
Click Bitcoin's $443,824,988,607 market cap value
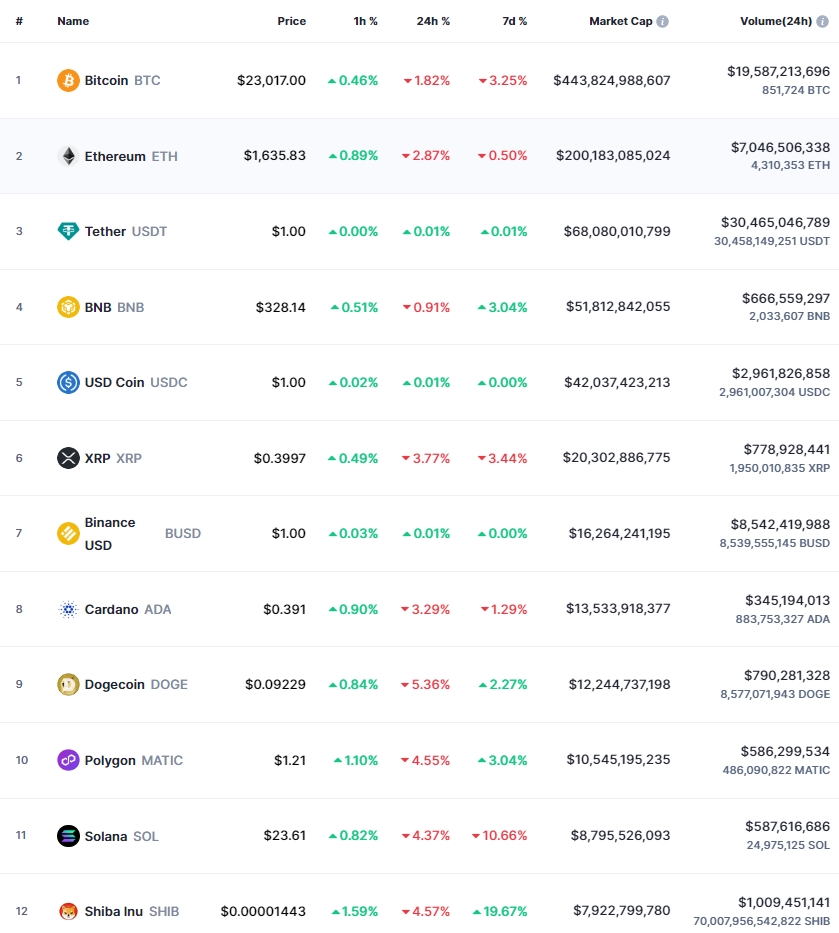(612, 80)
